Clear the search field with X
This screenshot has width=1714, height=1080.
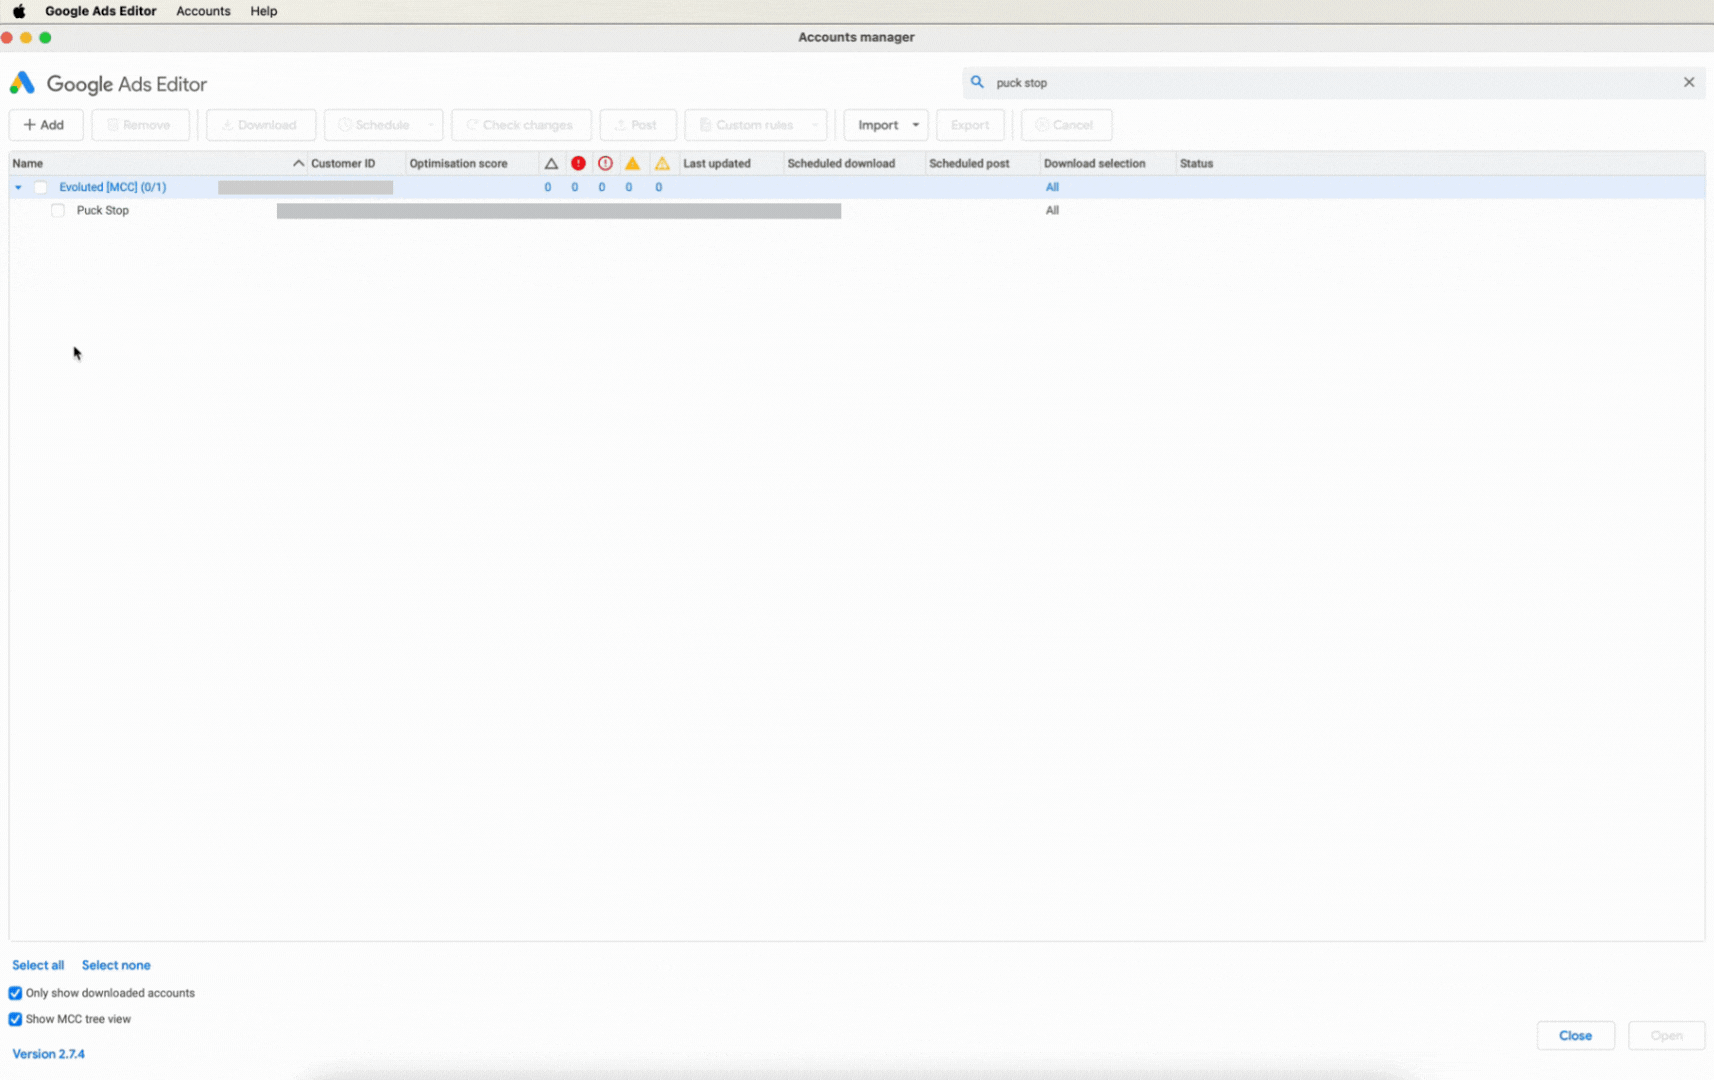1689,82
